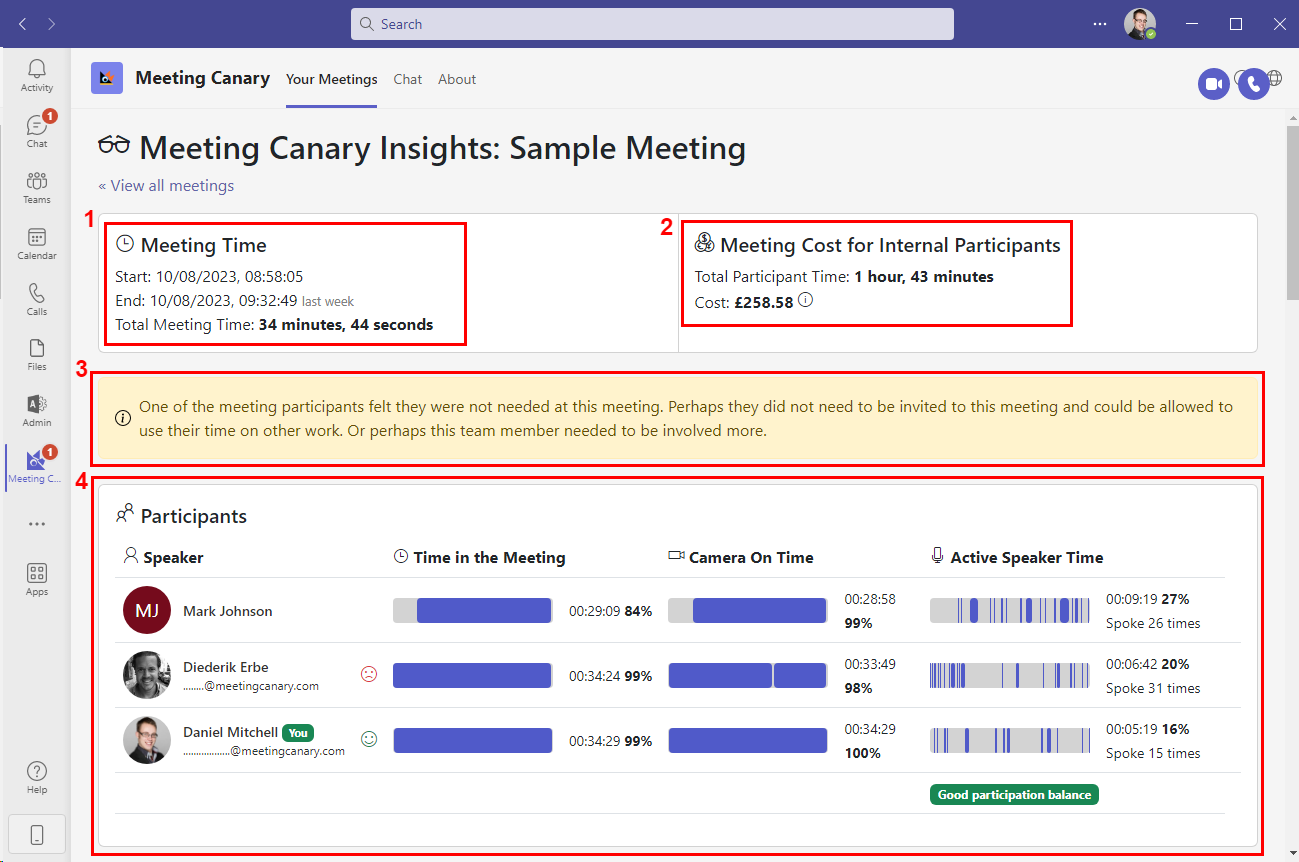Open the profile avatar menu
The image size is (1299, 862).
[1139, 24]
